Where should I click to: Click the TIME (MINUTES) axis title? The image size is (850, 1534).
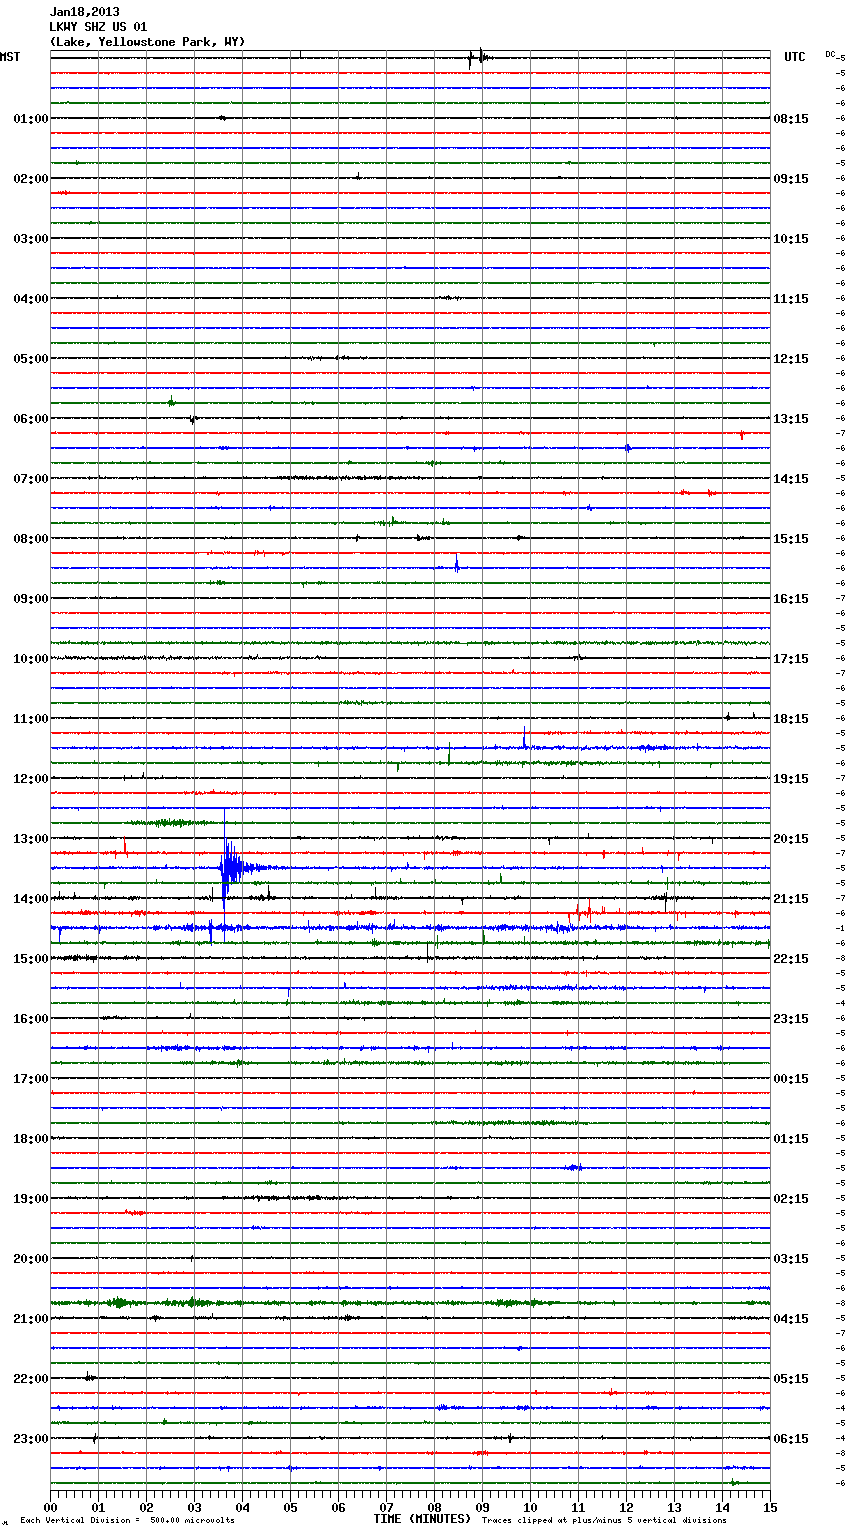[x=422, y=1519]
